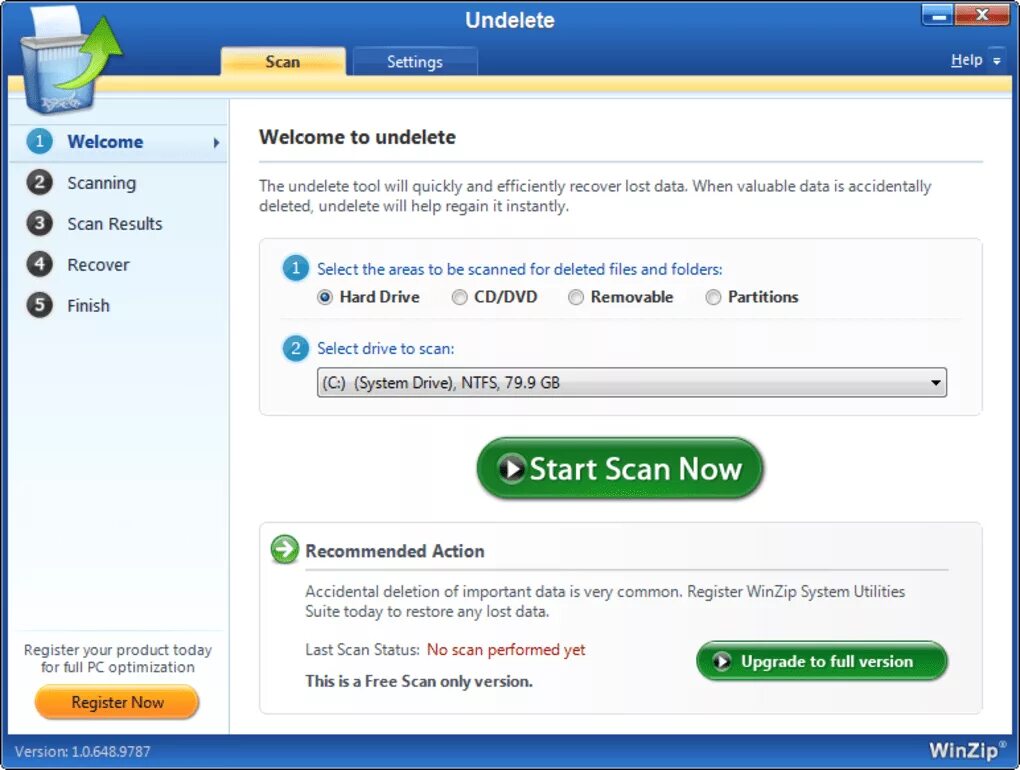Expand the Help menu dropdown arrow
Screen dimensions: 1020x770
point(997,61)
